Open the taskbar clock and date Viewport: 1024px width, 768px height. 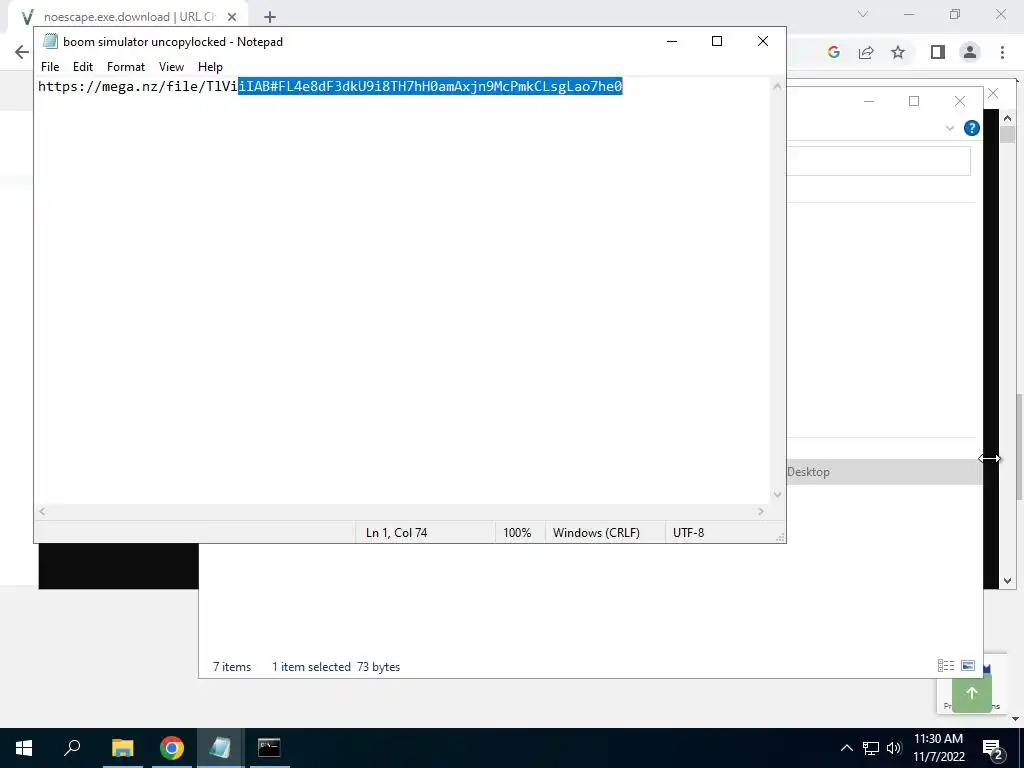tap(938, 748)
